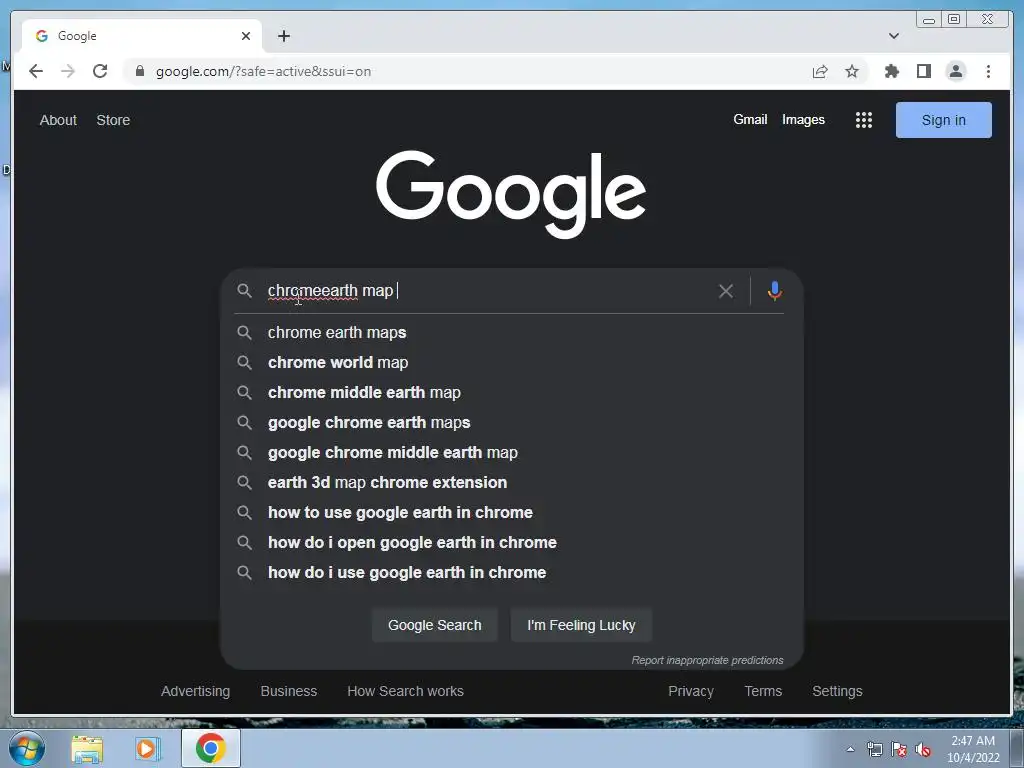Show hidden system tray icons
This screenshot has height=768, width=1024.
(x=850, y=749)
